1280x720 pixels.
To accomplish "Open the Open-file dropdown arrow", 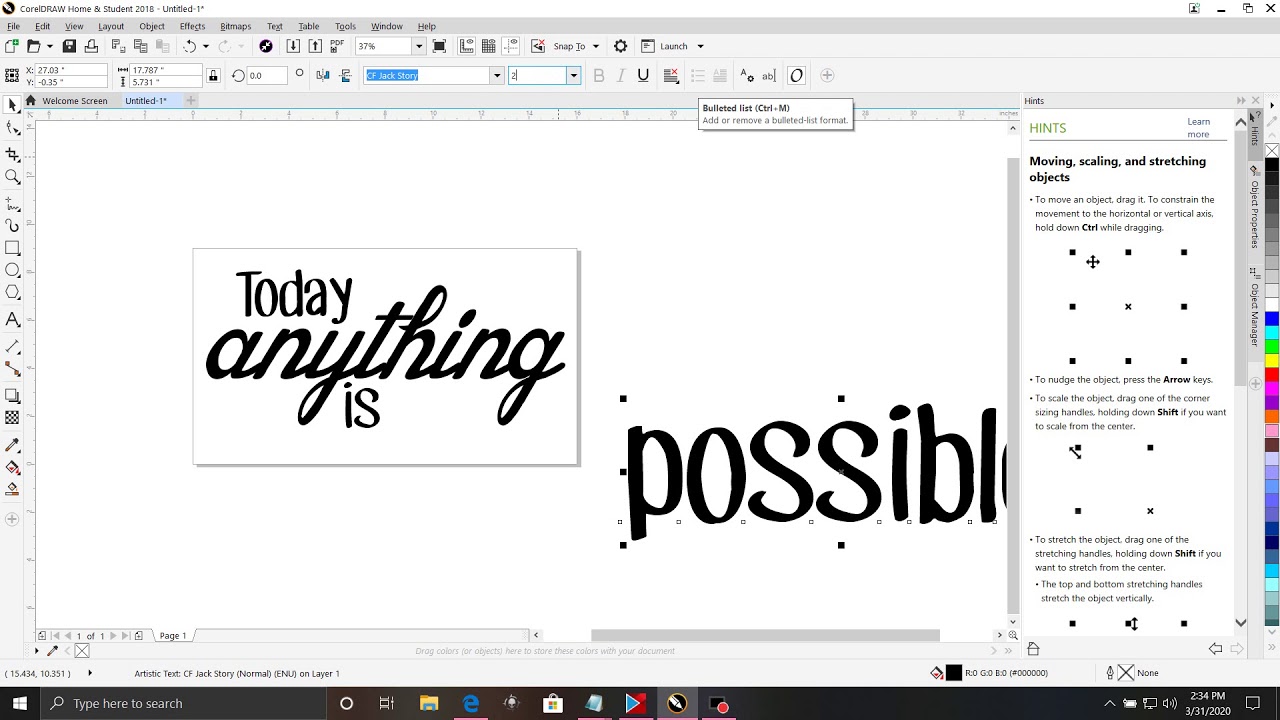I will click(x=49, y=46).
